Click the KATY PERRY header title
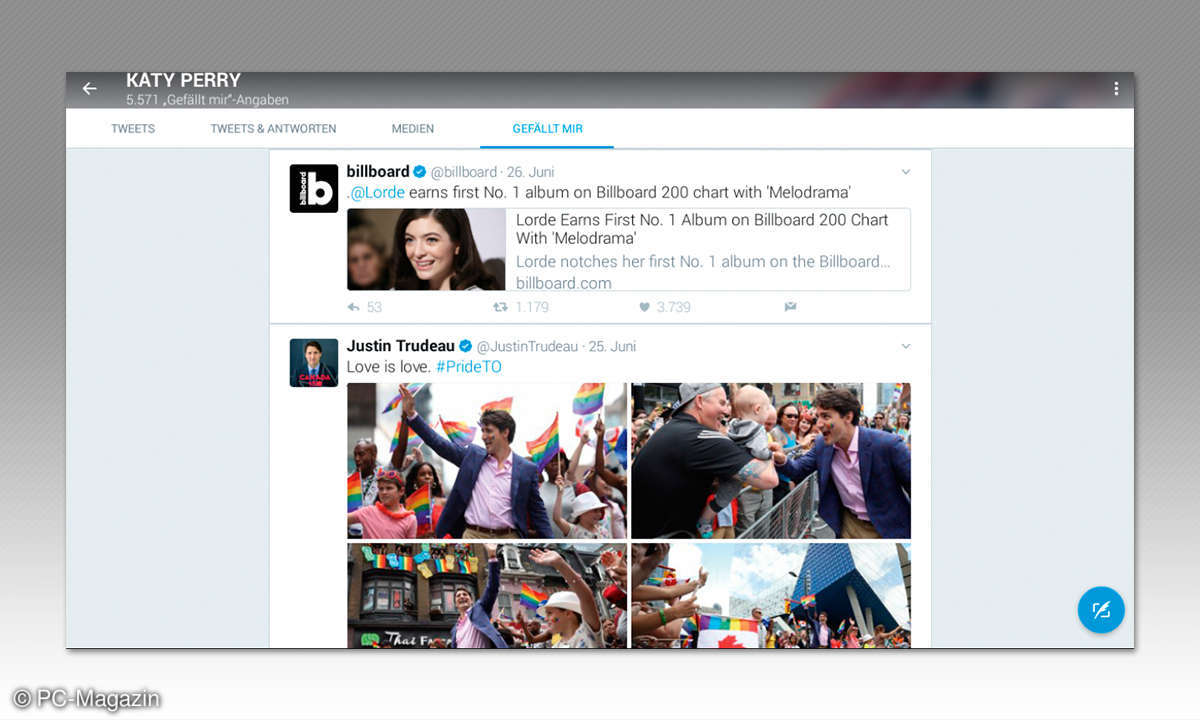This screenshot has height=720, width=1200. pyautogui.click(x=183, y=80)
